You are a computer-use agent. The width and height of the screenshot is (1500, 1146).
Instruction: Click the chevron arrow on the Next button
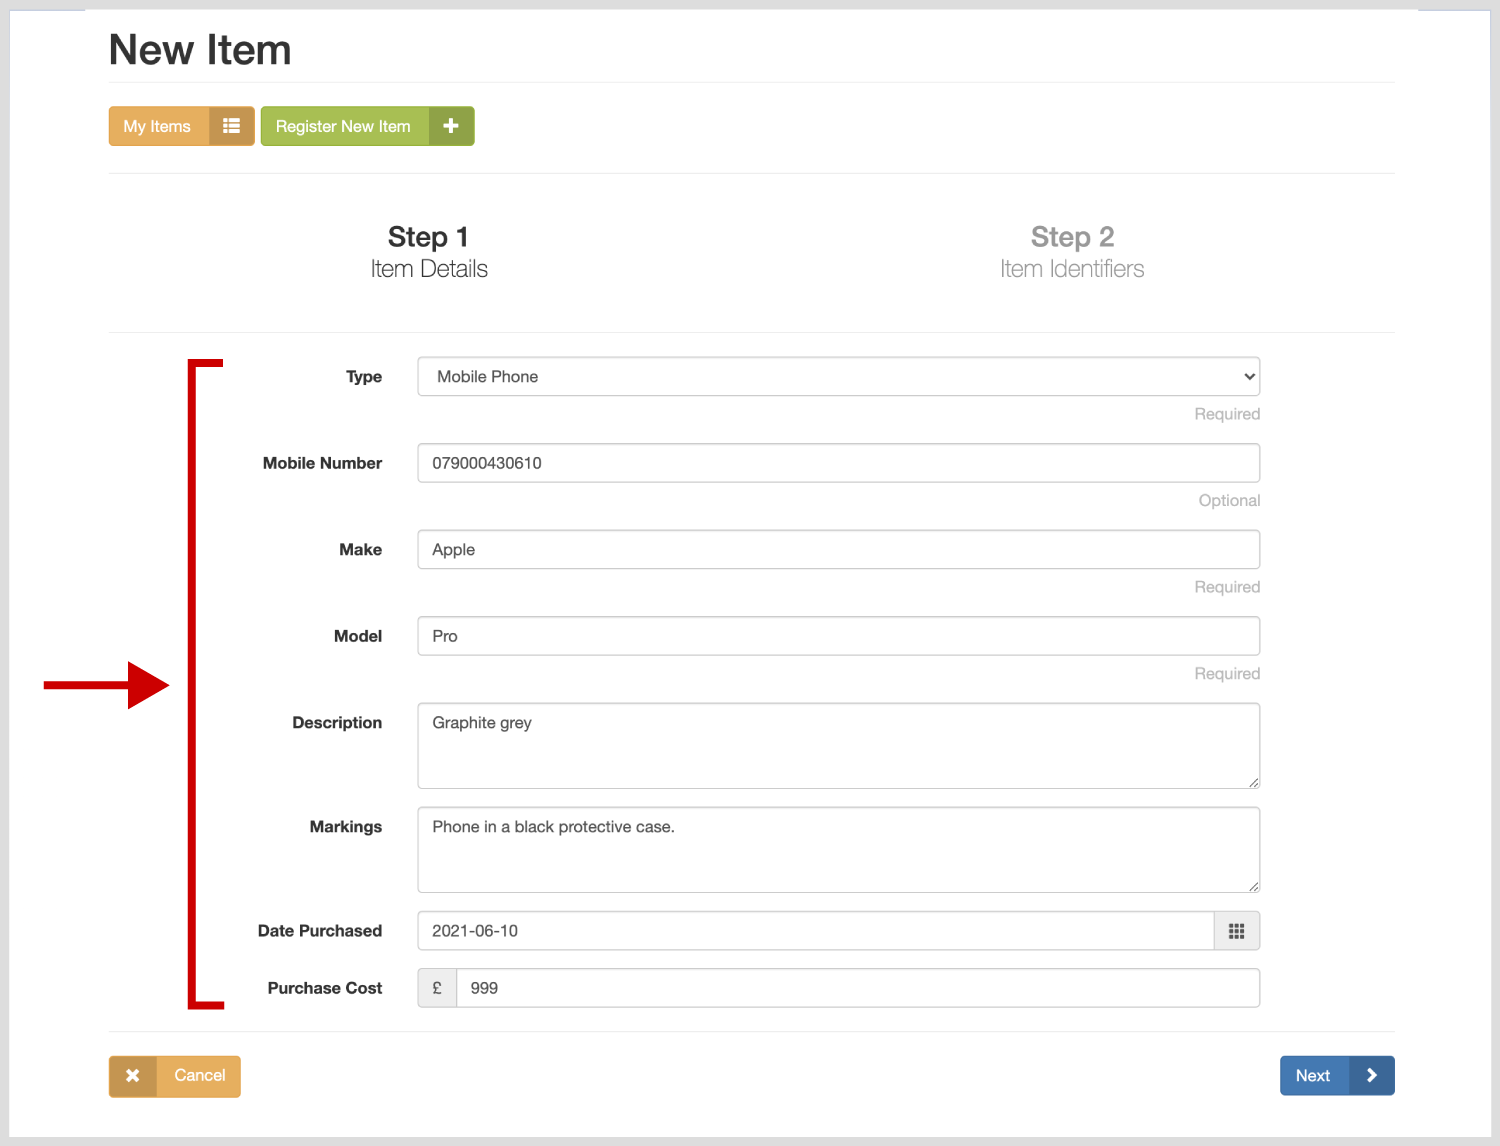(x=1371, y=1076)
